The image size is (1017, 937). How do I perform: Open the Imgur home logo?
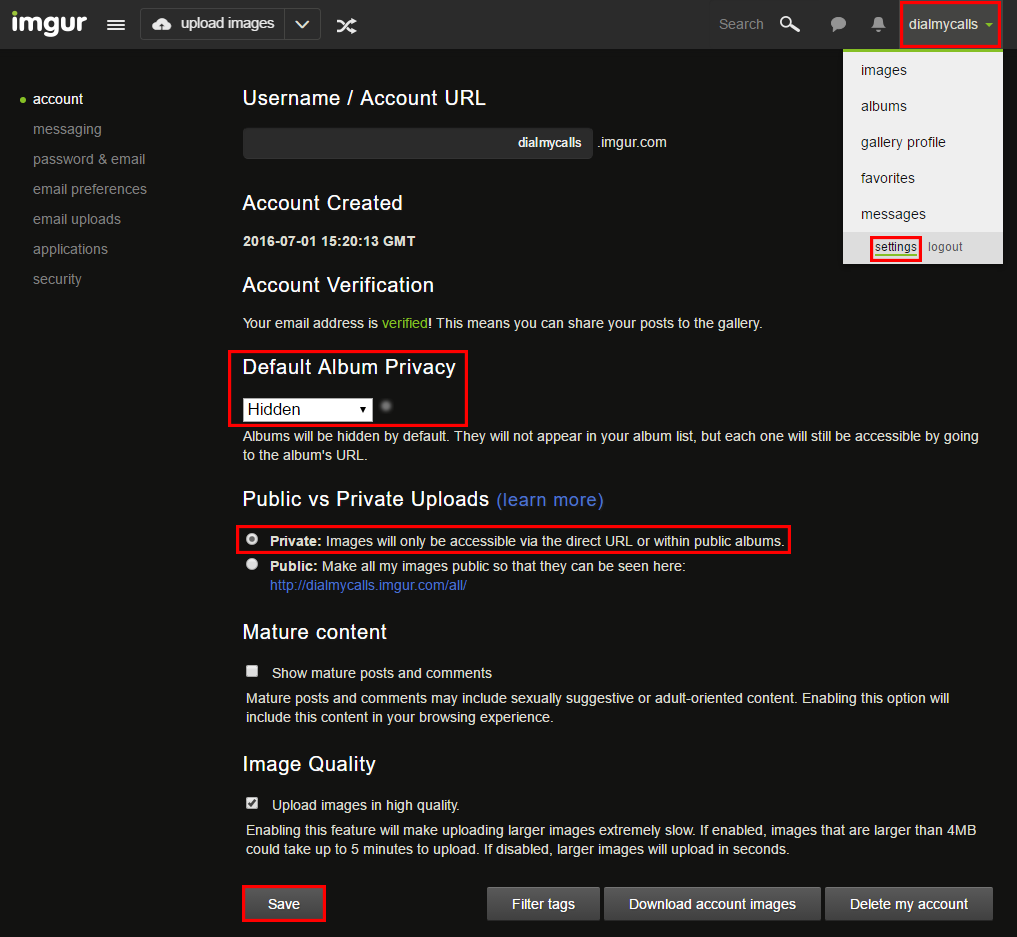click(49, 24)
